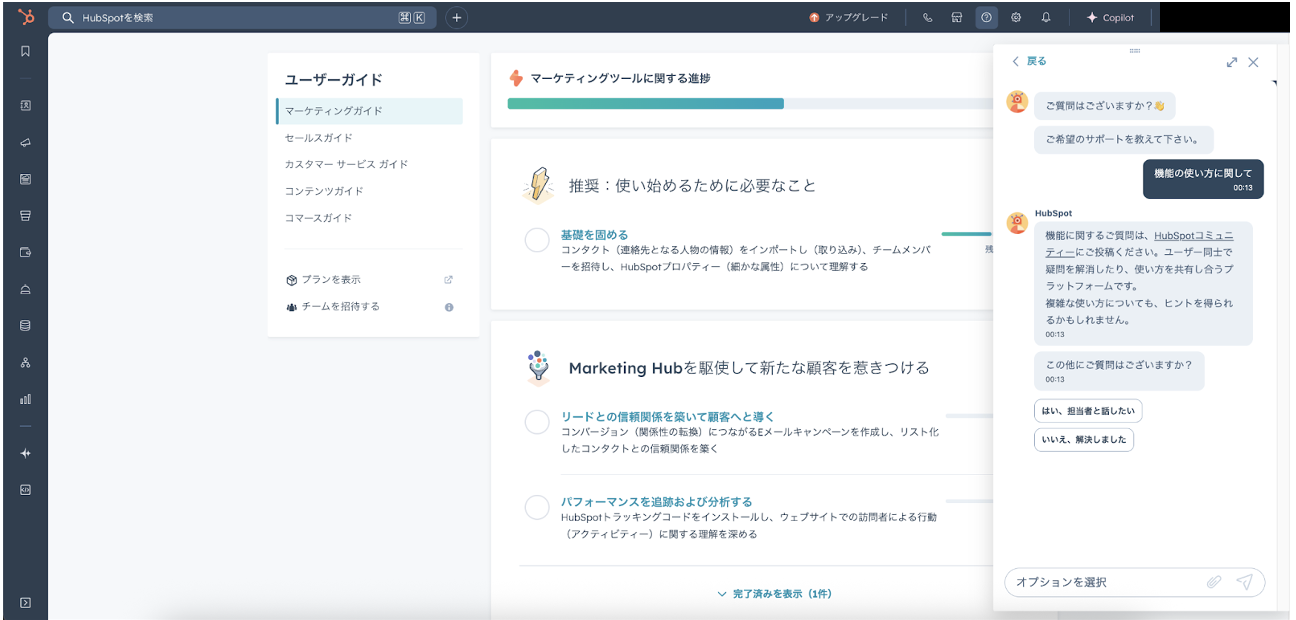1296x620 pixels.
Task: Click the Marketing Hub funnel icon
Action: point(538,367)
